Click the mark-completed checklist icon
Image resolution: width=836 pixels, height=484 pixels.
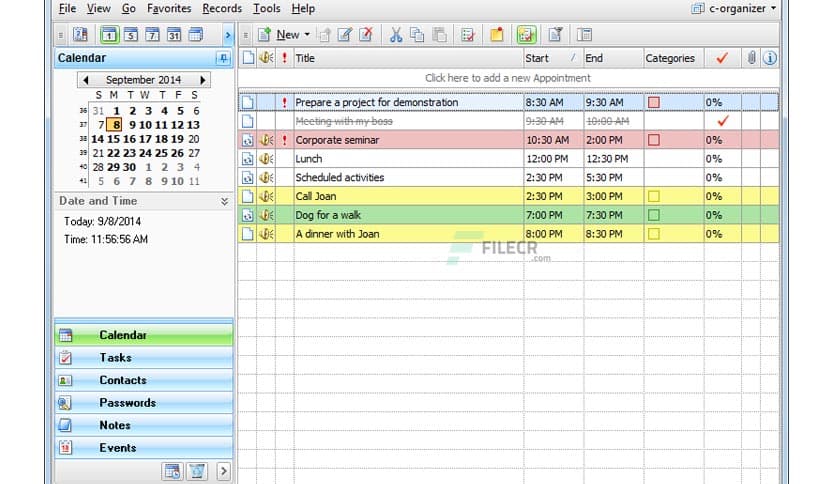(468, 35)
